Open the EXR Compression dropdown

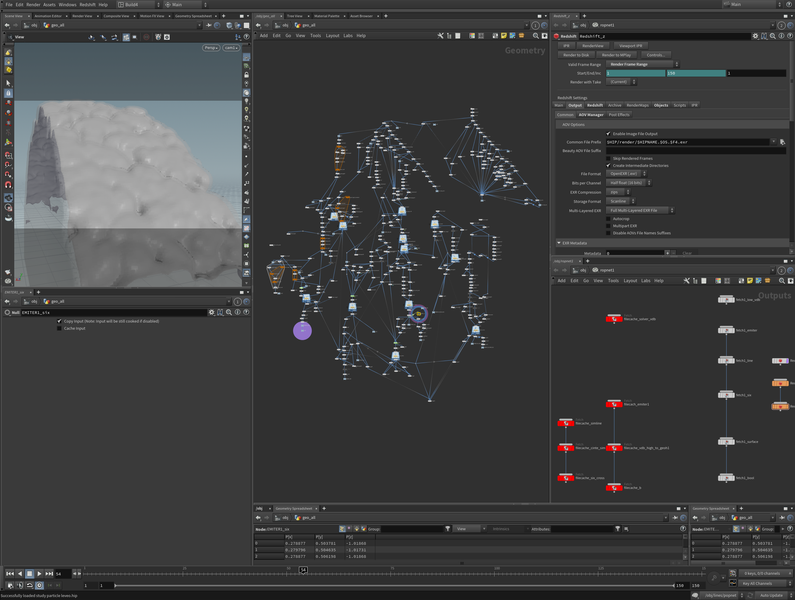(618, 192)
